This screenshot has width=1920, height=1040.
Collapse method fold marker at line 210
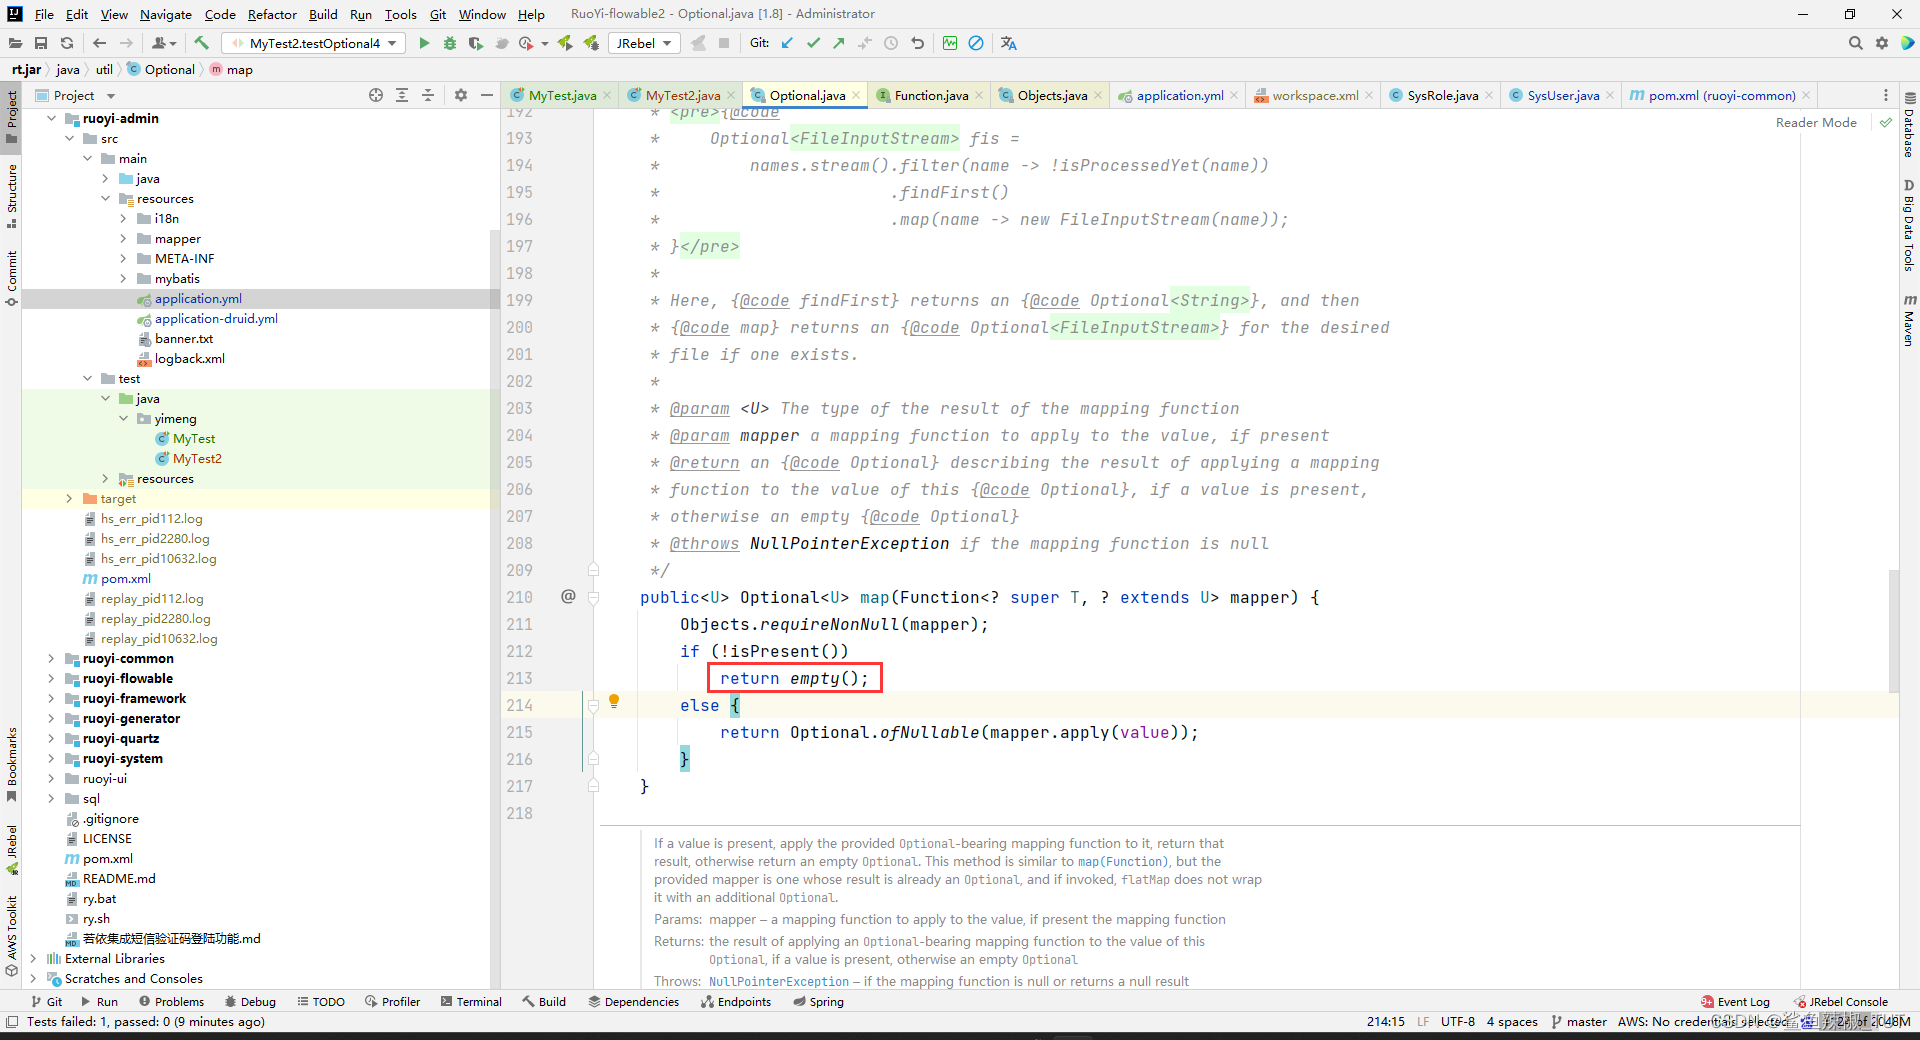[593, 597]
